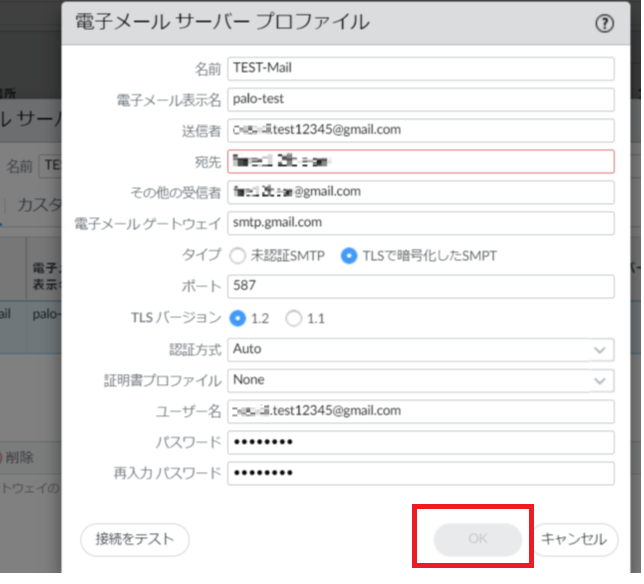The width and height of the screenshot is (644, 584).
Task: Click the OK button
Action: coord(477,539)
